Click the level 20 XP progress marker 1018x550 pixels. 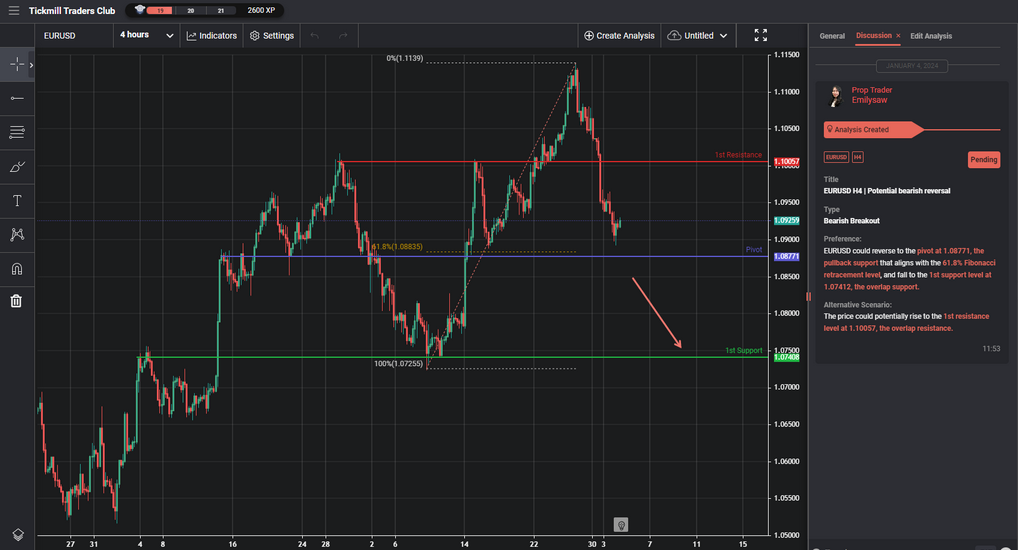(x=190, y=10)
